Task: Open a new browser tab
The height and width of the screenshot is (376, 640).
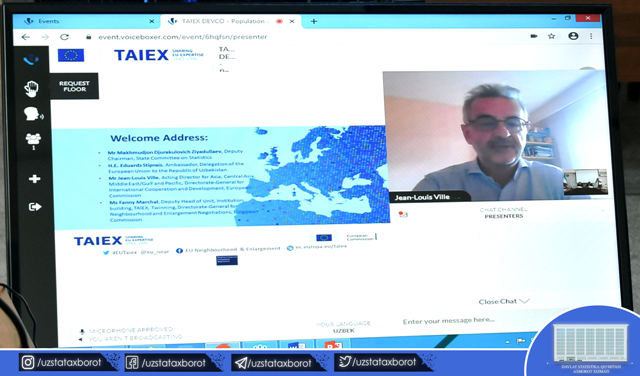Action: (313, 21)
